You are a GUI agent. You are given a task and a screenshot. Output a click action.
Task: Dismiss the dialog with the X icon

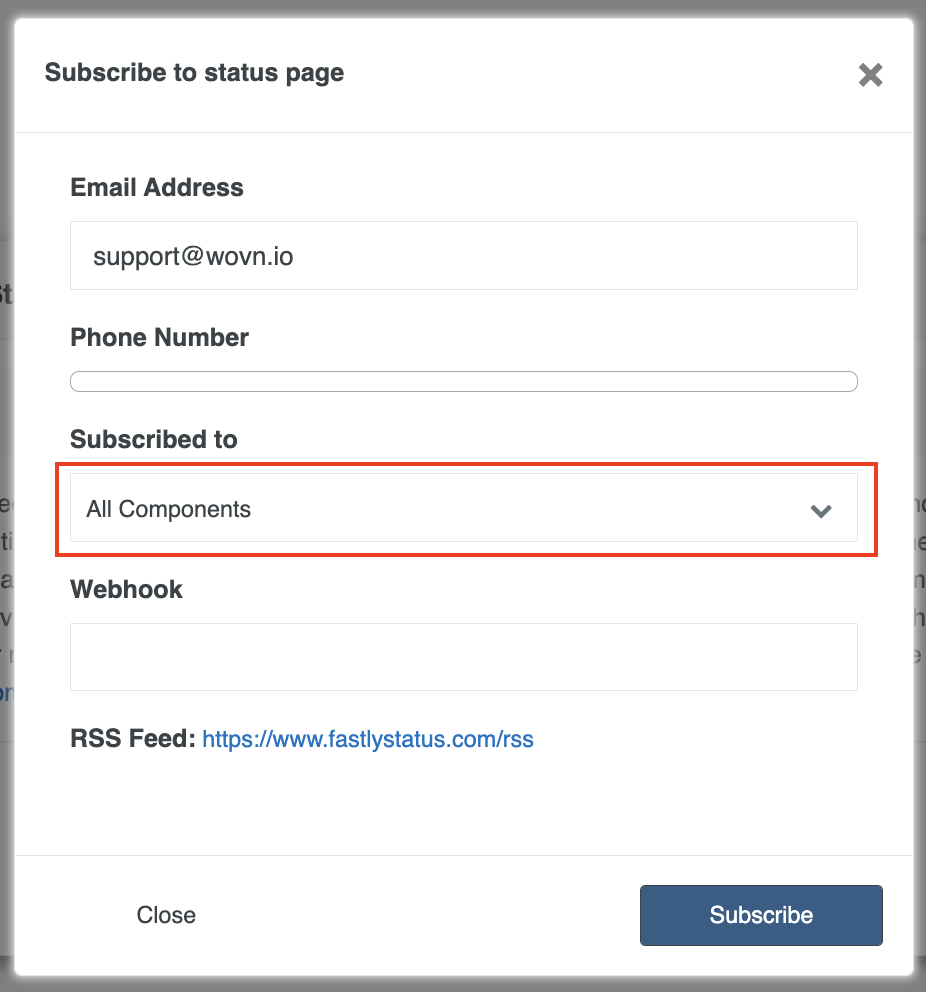pyautogui.click(x=870, y=75)
